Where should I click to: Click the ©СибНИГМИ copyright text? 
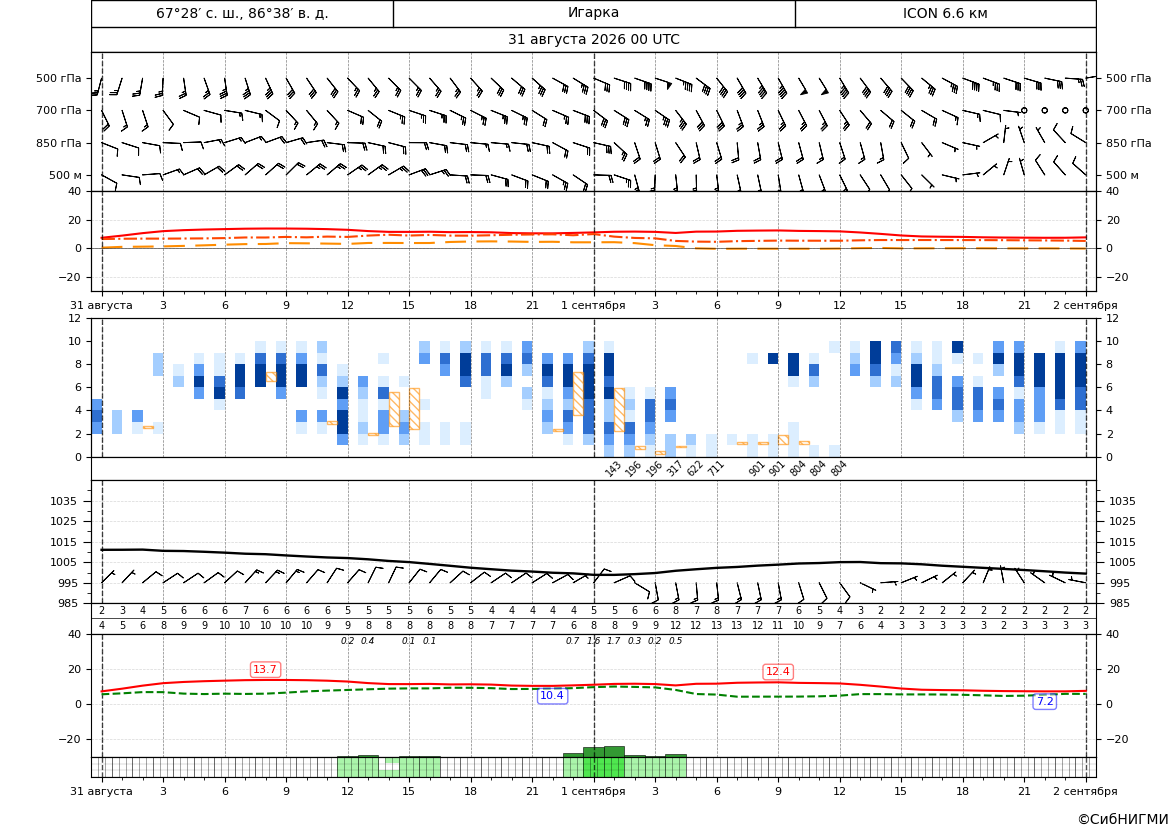tap(1123, 819)
